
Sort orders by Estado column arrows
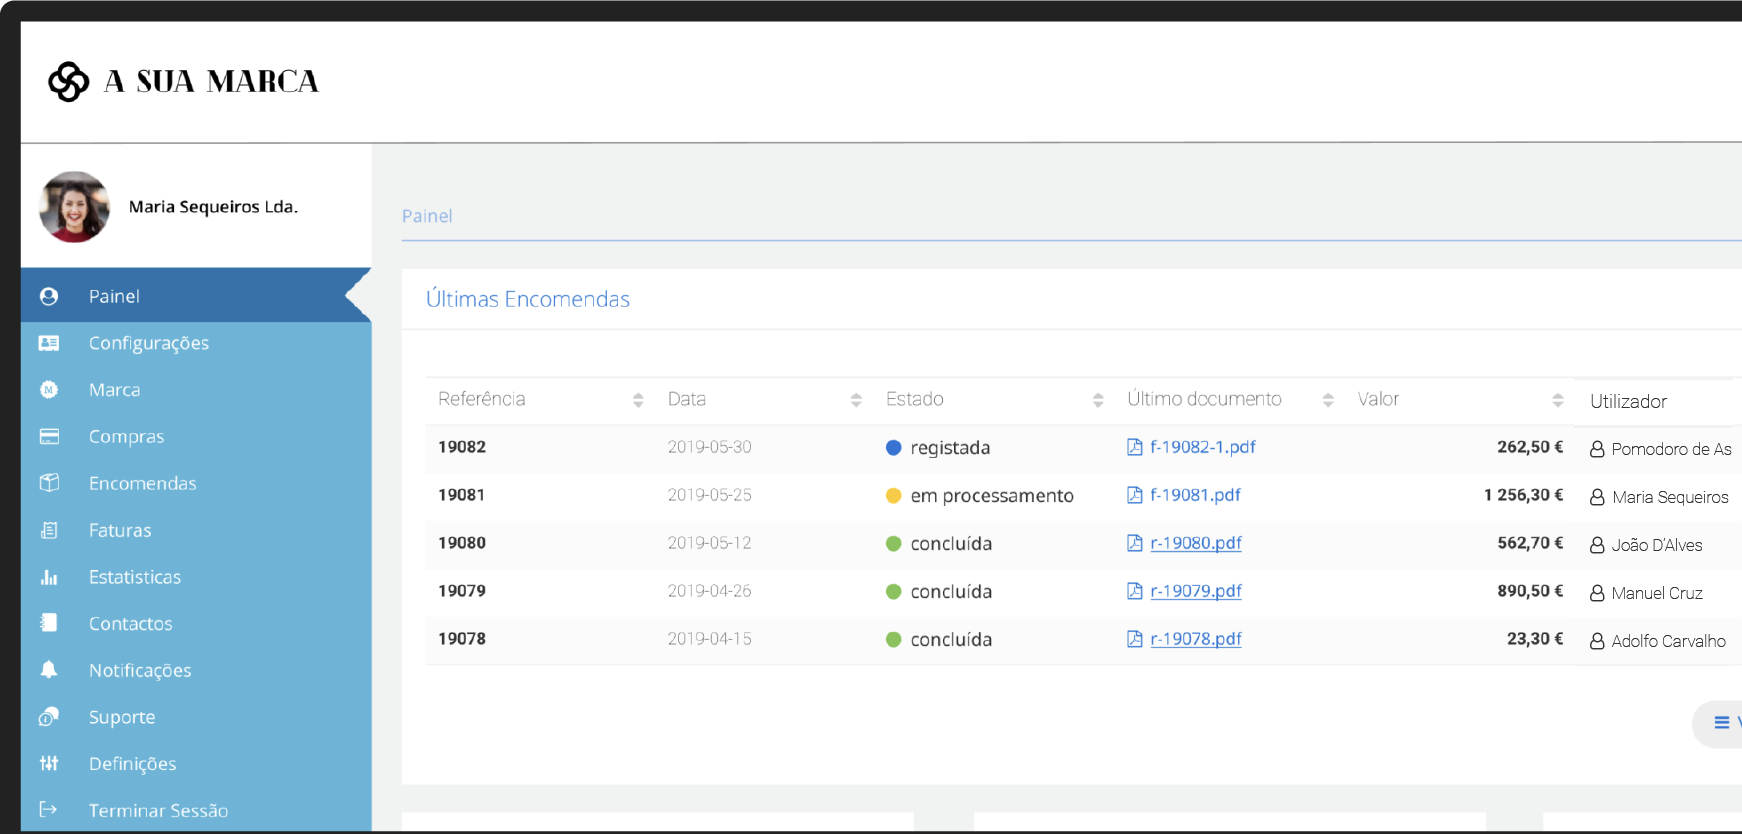pos(1098,400)
